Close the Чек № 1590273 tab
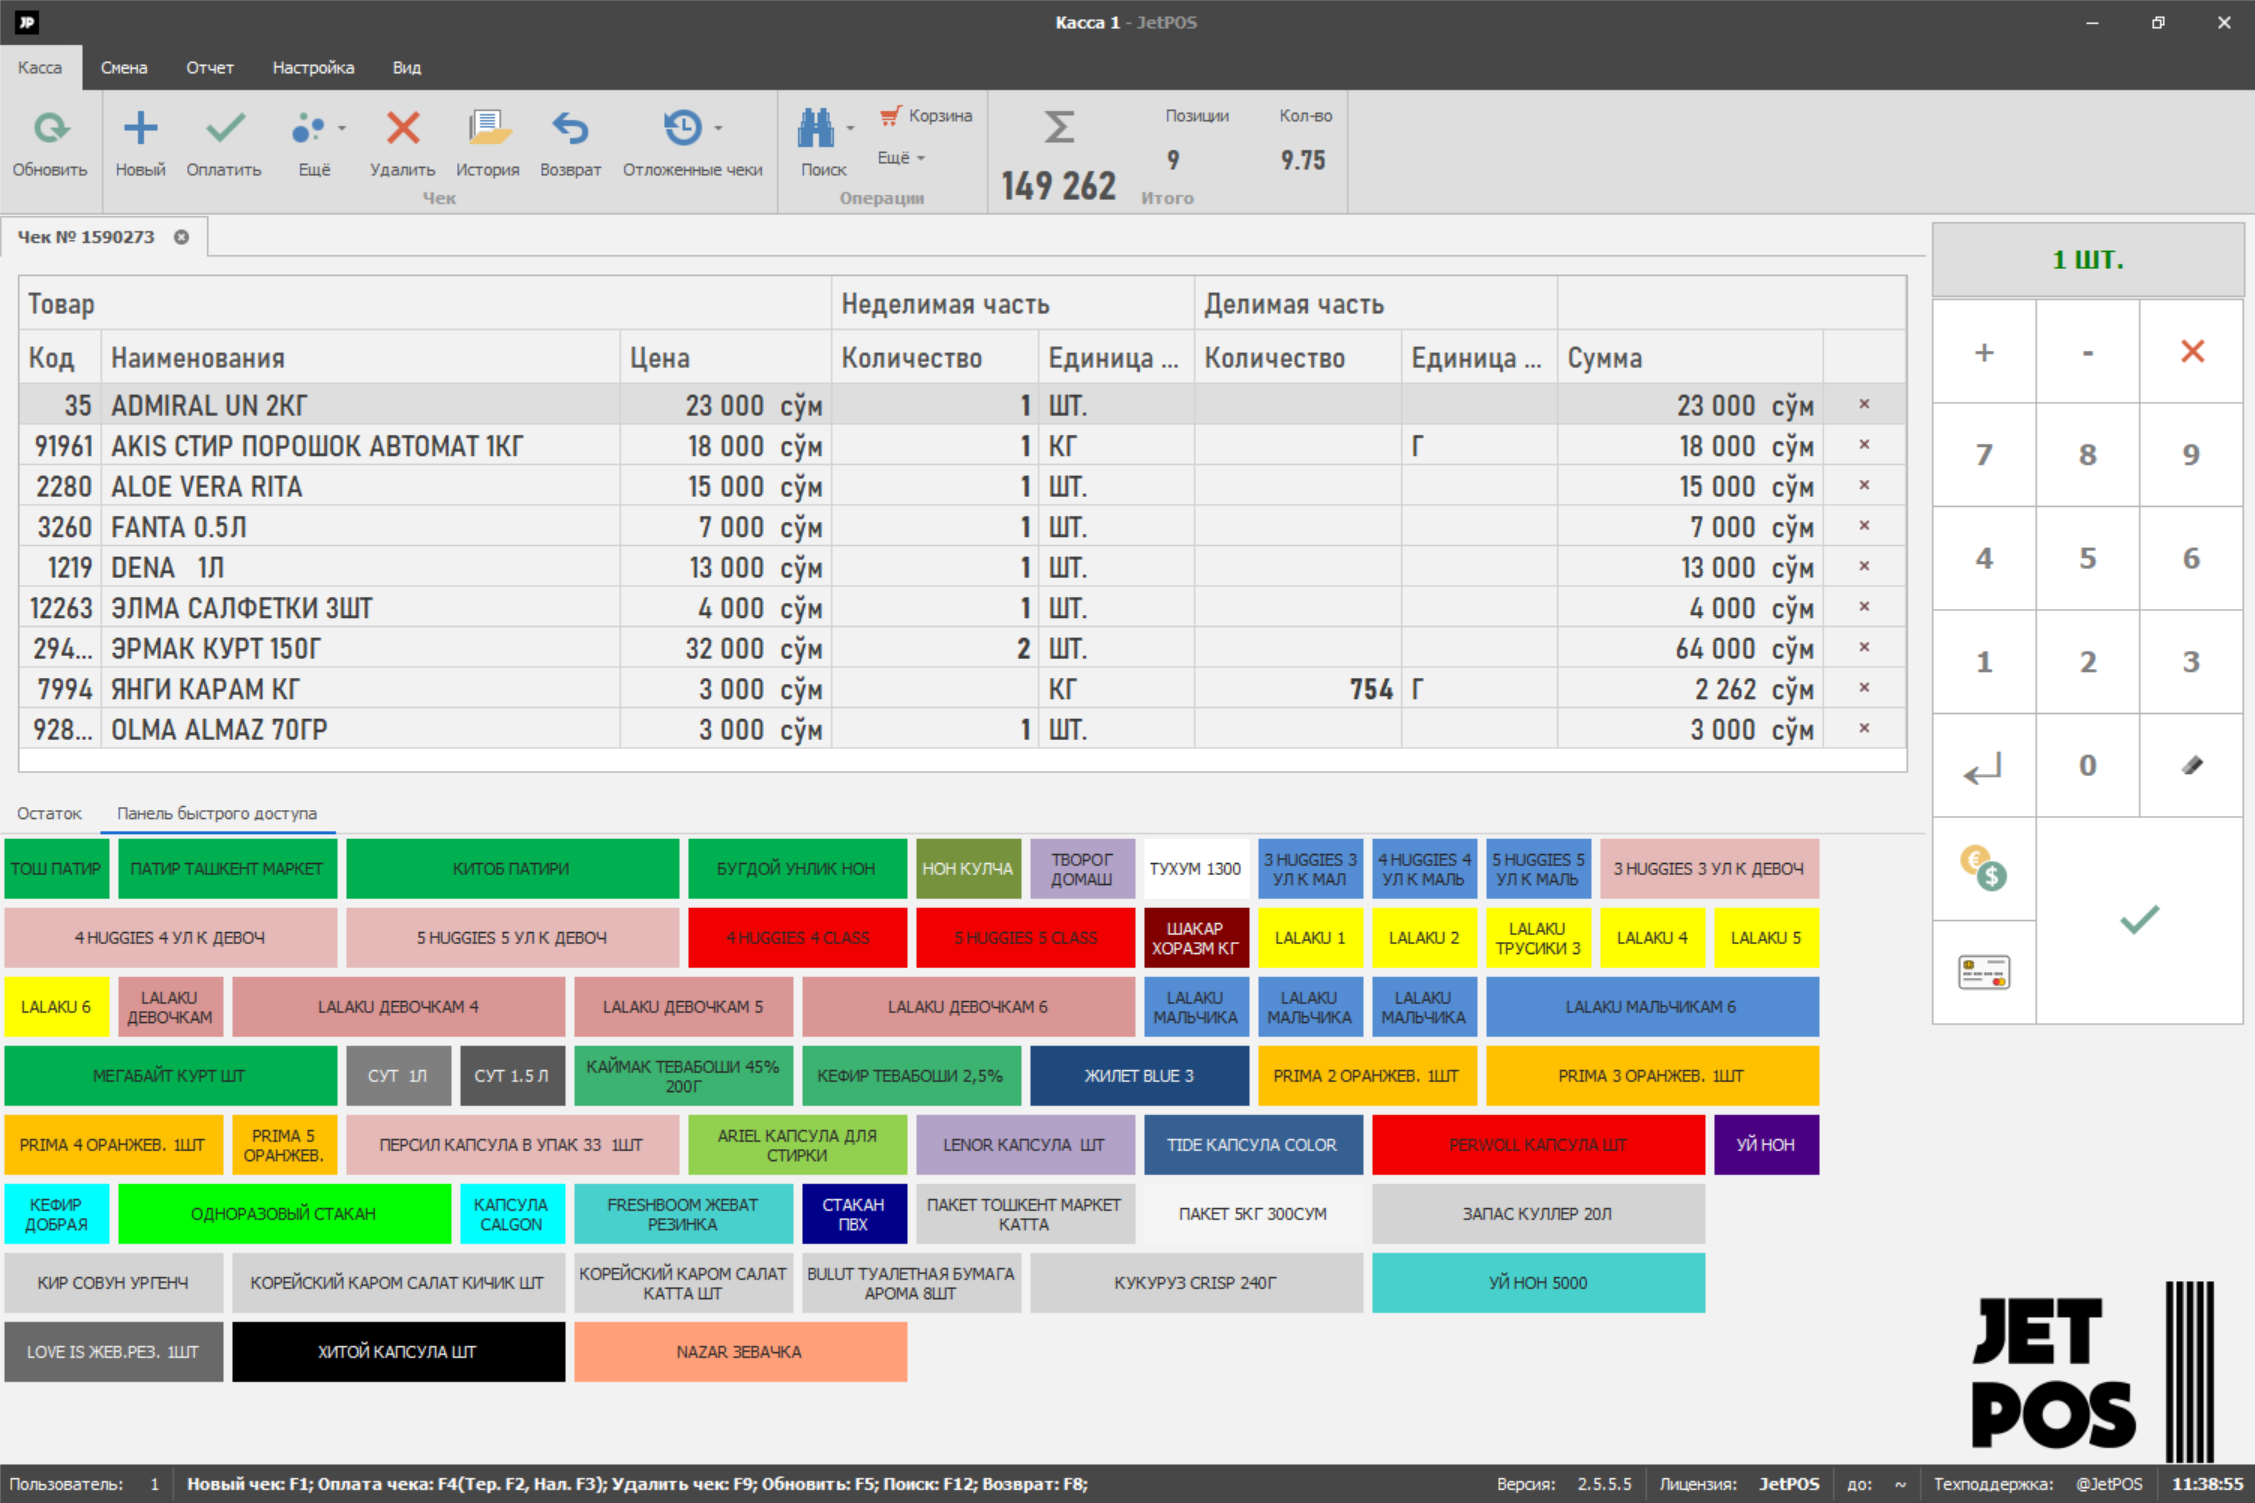The width and height of the screenshot is (2255, 1503). coord(182,237)
